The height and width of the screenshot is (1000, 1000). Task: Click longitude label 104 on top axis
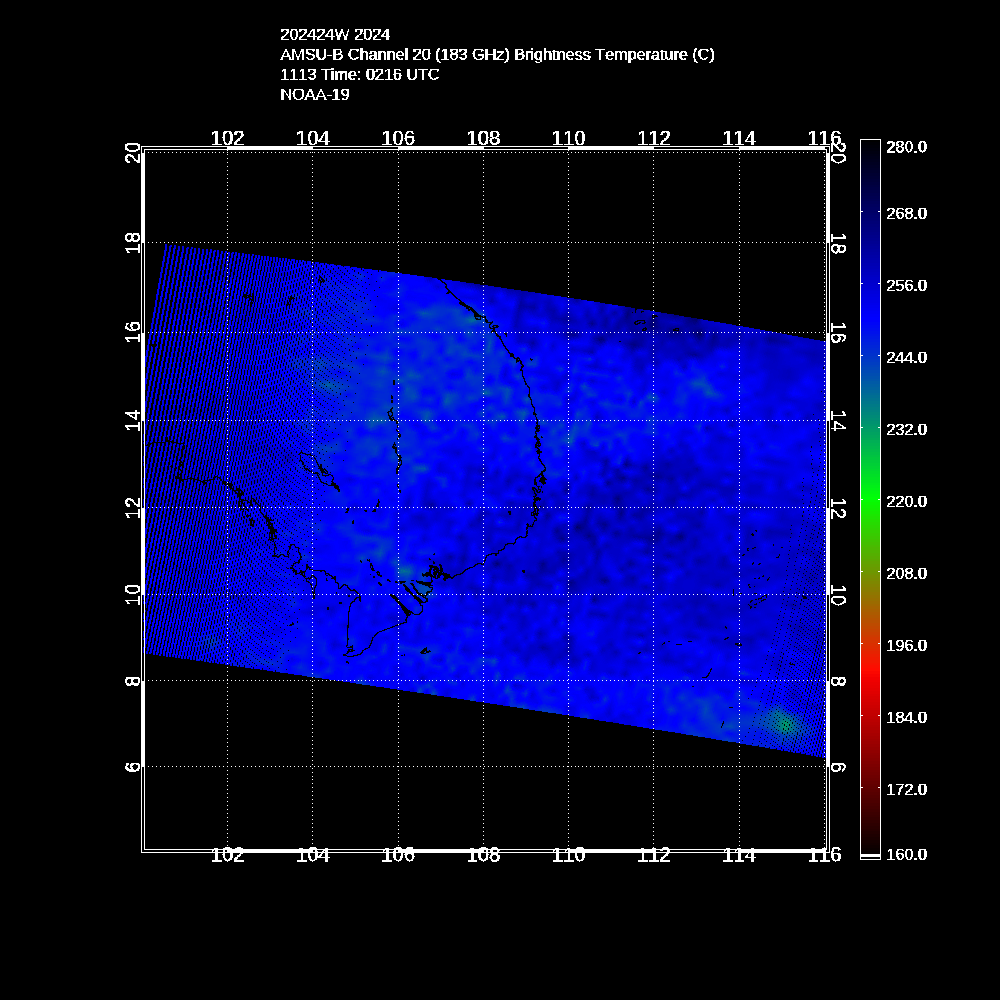pos(312,138)
